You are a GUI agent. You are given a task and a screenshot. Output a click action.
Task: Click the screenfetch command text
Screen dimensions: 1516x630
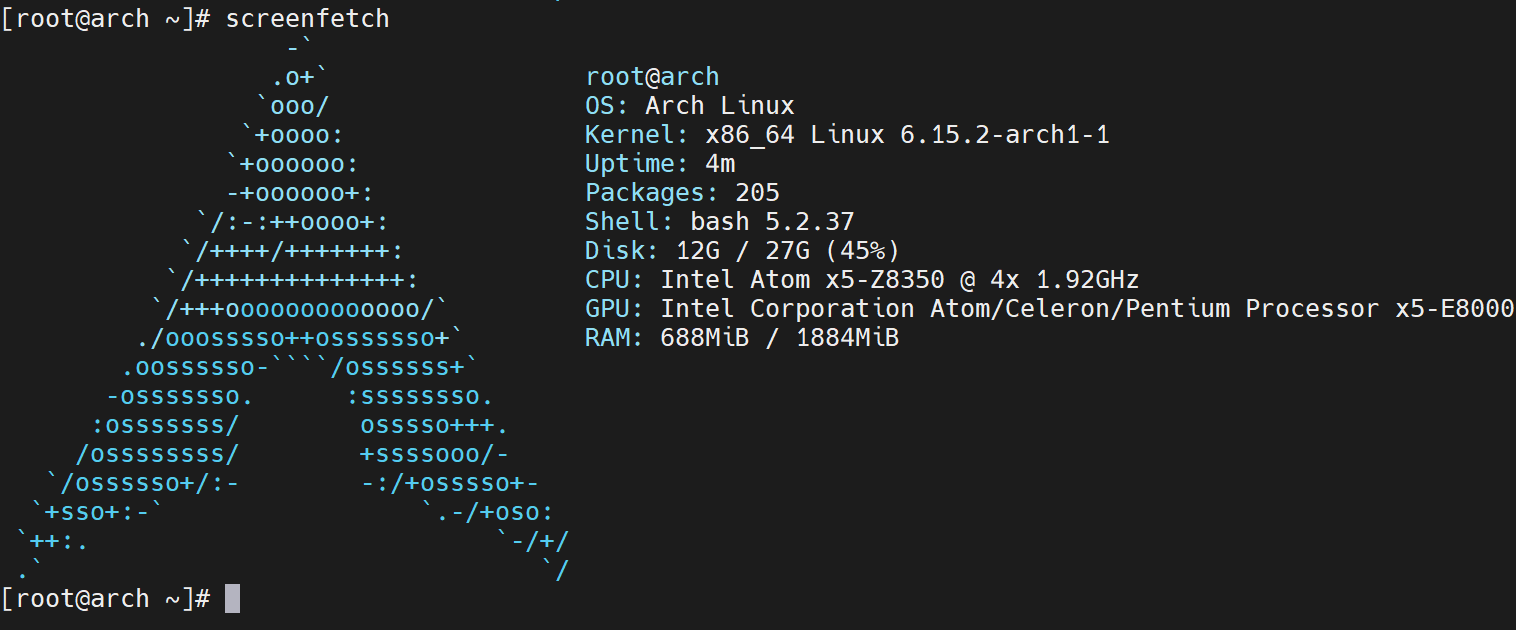click(x=307, y=18)
